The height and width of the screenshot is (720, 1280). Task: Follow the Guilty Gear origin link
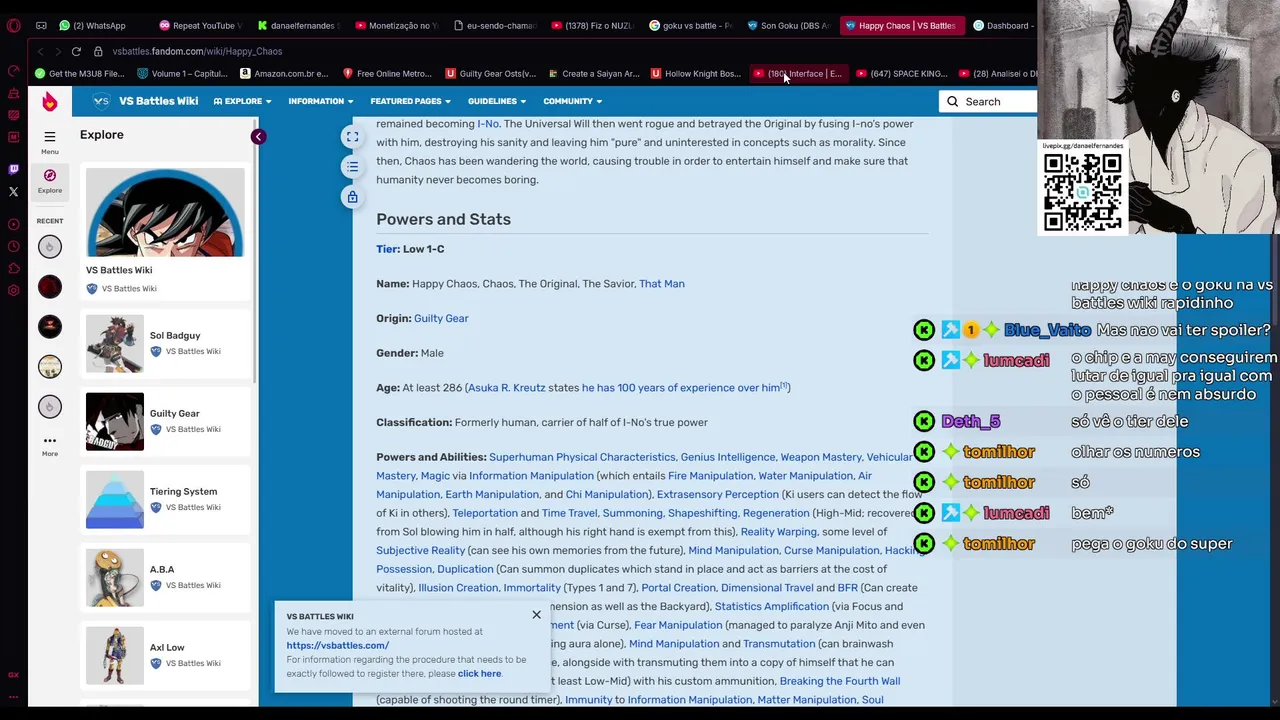[x=441, y=318]
